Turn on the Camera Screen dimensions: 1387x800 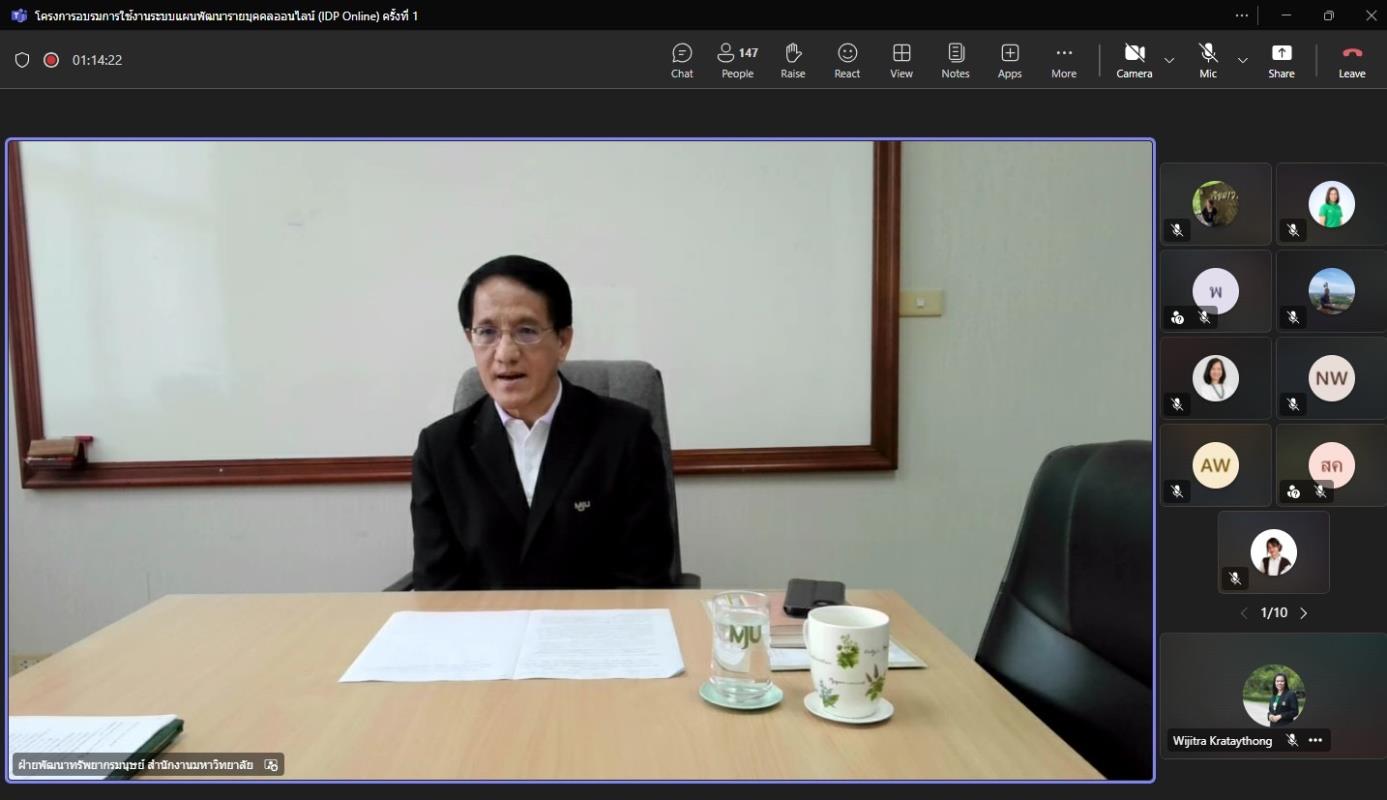[1134, 60]
